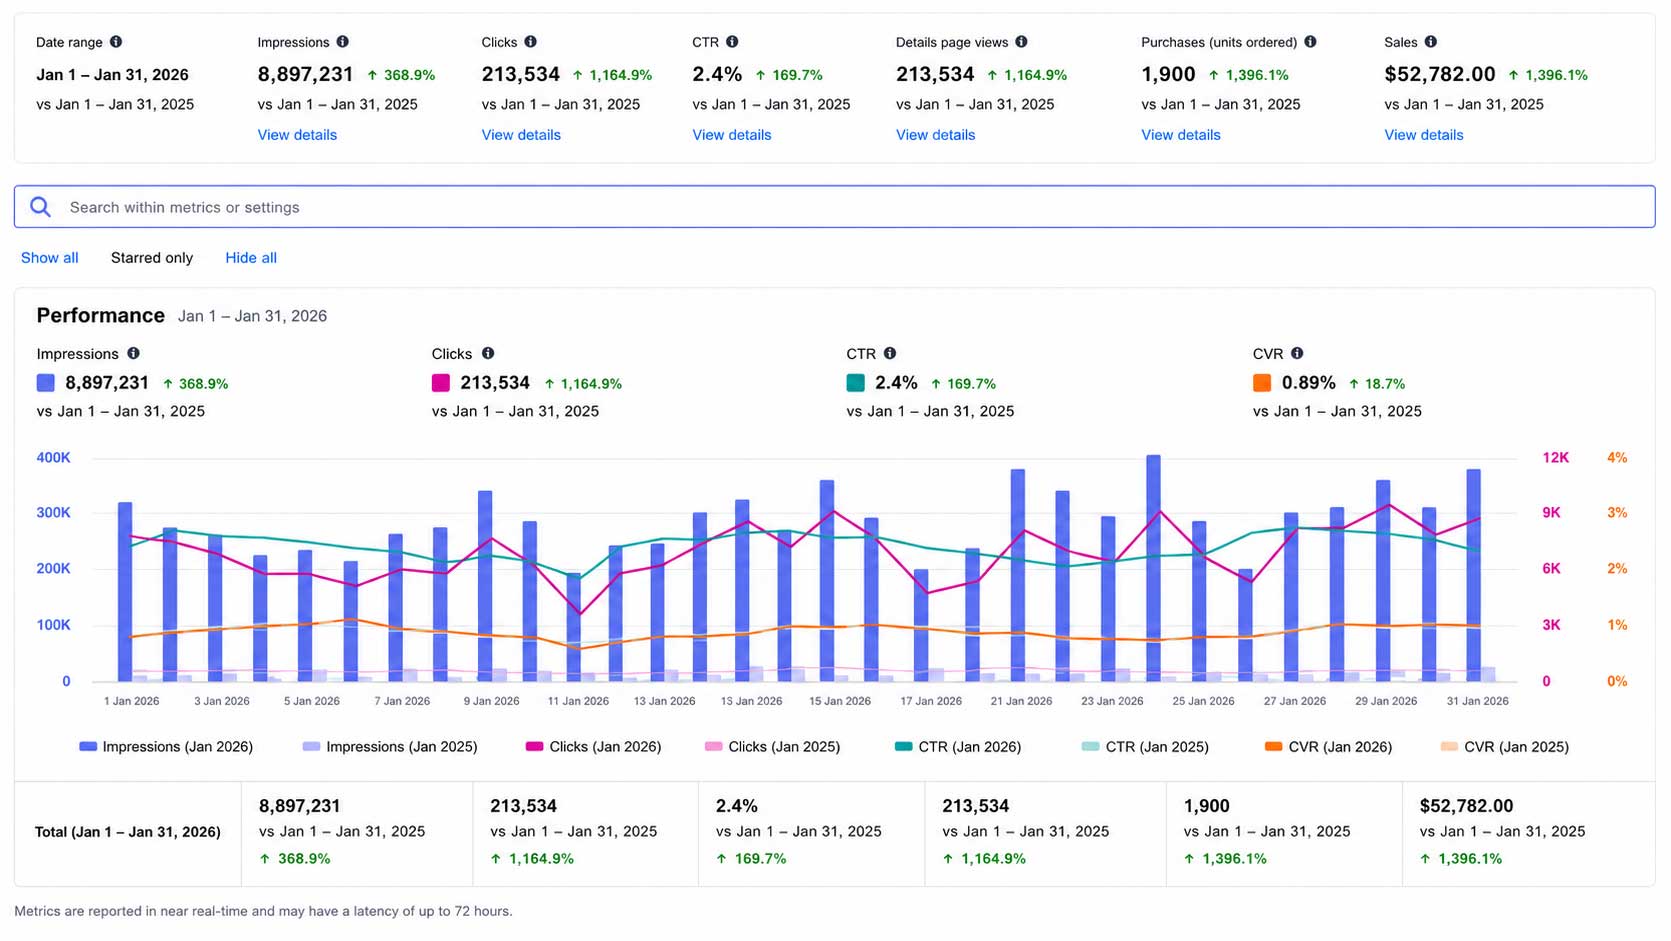Click the $52,782.00 value in the Total row
Screen dimensions: 1671x941
tap(1467, 806)
